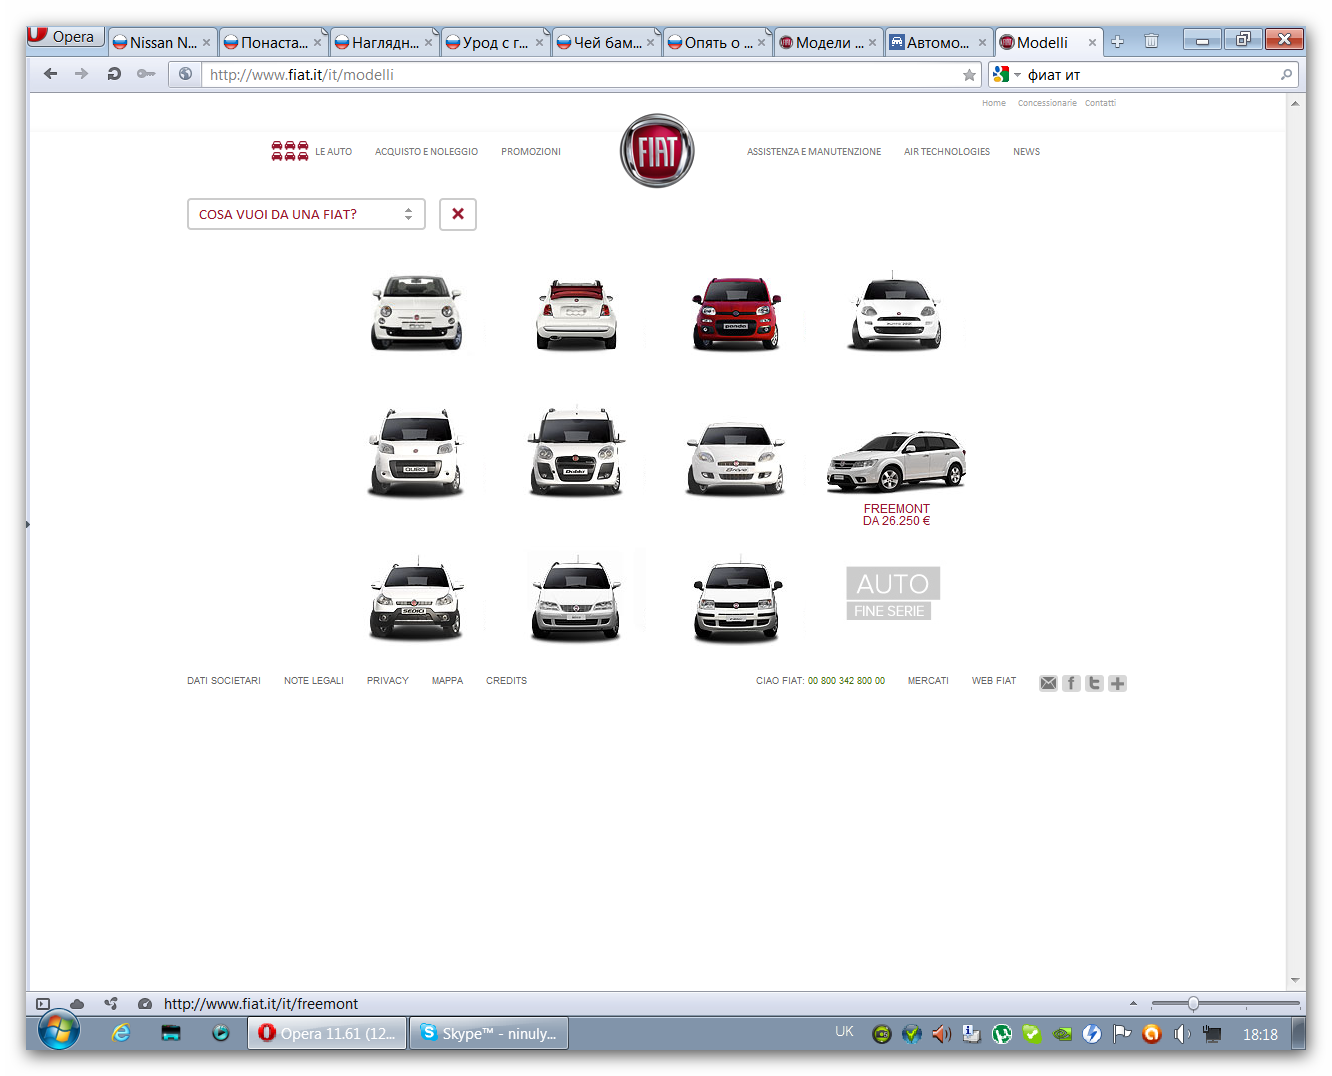Click the FIAT logo
The image size is (1332, 1076).
pyautogui.click(x=657, y=151)
